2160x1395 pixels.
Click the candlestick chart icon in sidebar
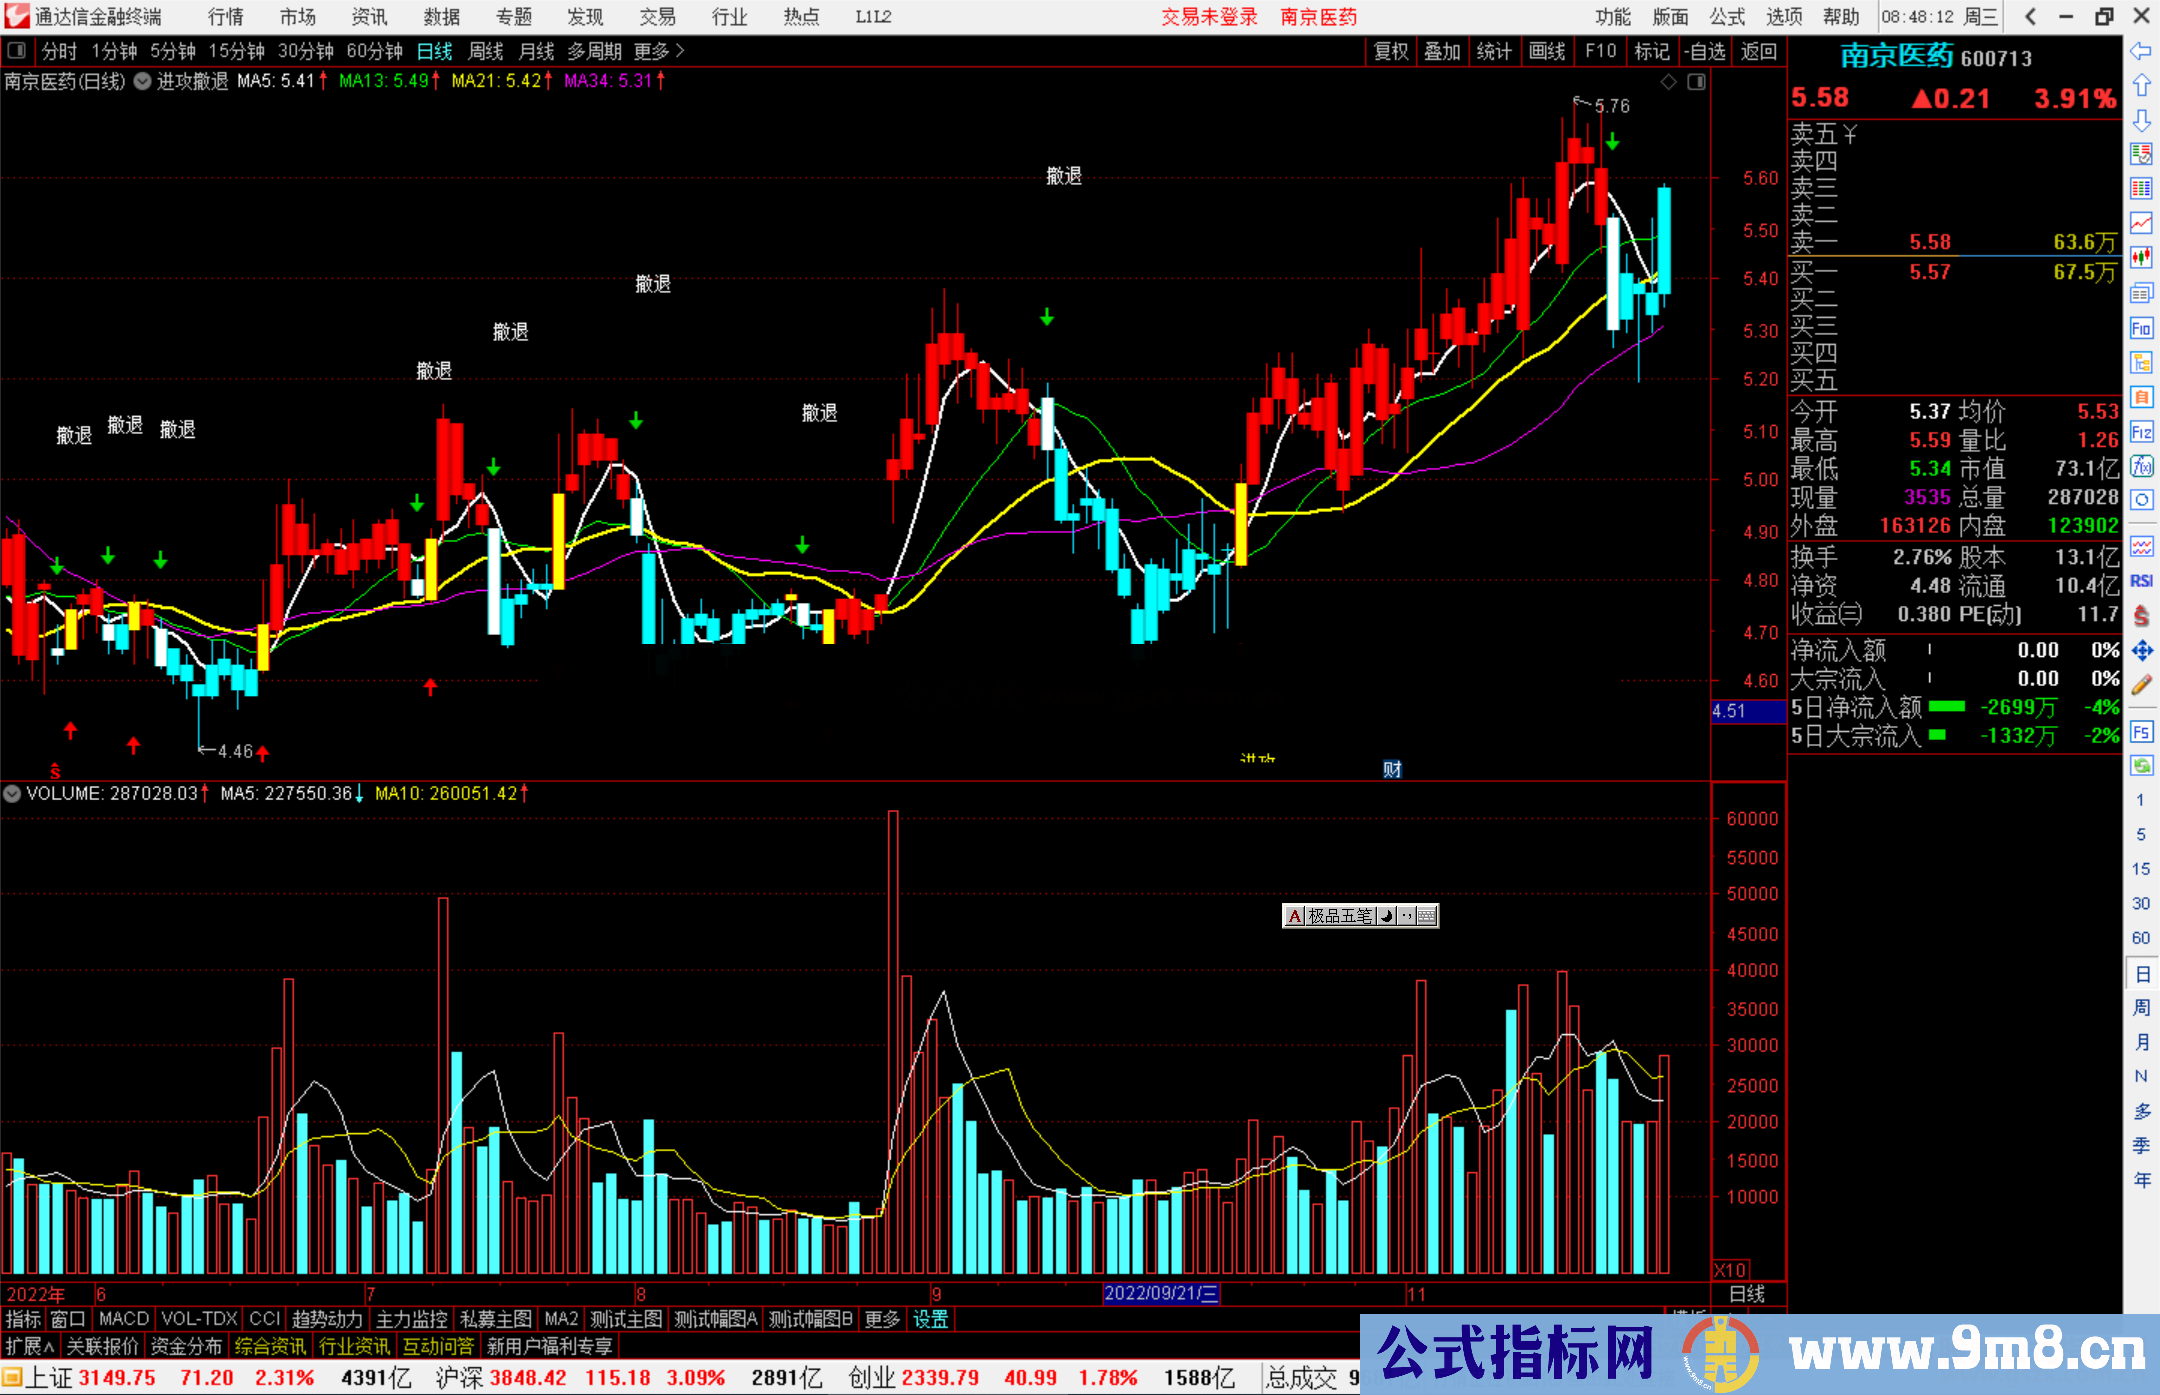point(2141,257)
